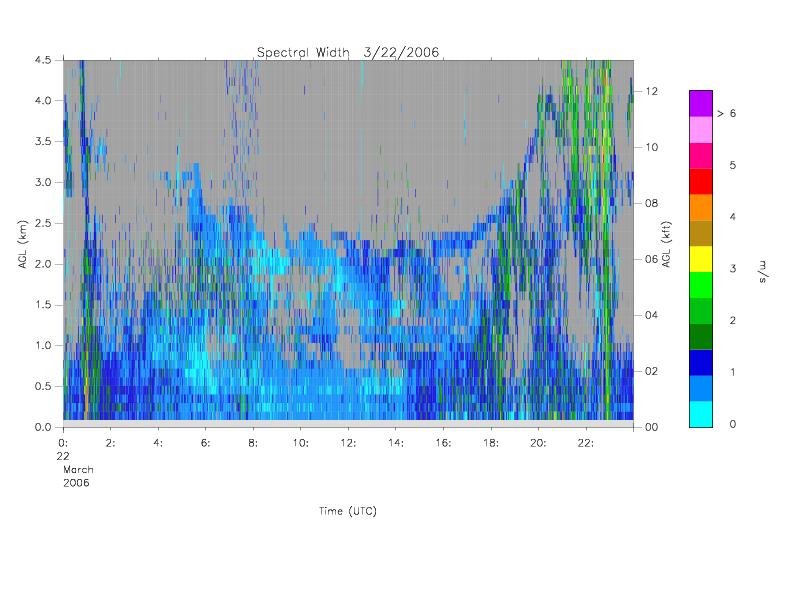
Task: Click the 'AGL (kft)' right axis title
Action: (666, 244)
